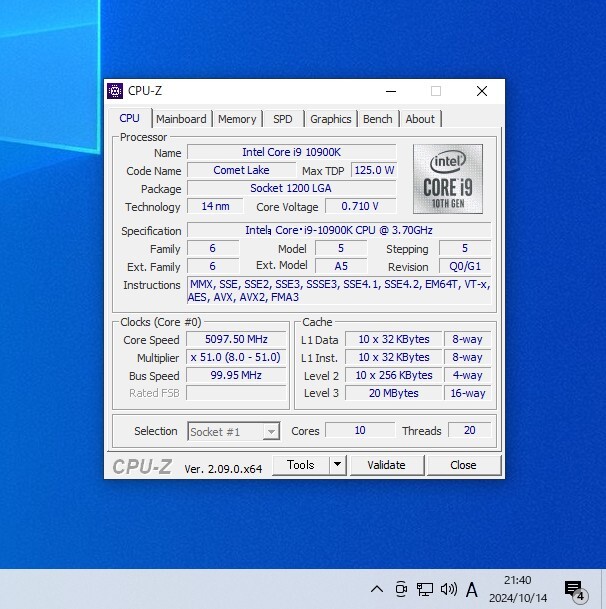Image resolution: width=606 pixels, height=609 pixels.
Task: Open the Meet Now tray icon
Action: pos(401,589)
